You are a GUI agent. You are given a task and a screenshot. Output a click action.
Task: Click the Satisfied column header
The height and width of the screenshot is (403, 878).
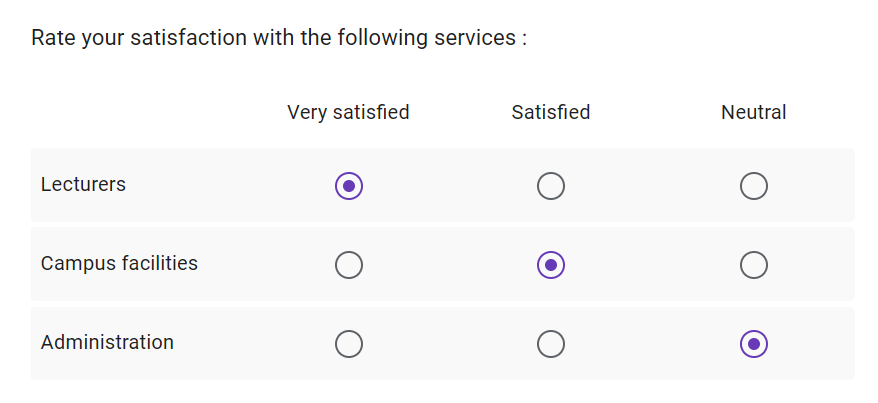click(551, 112)
